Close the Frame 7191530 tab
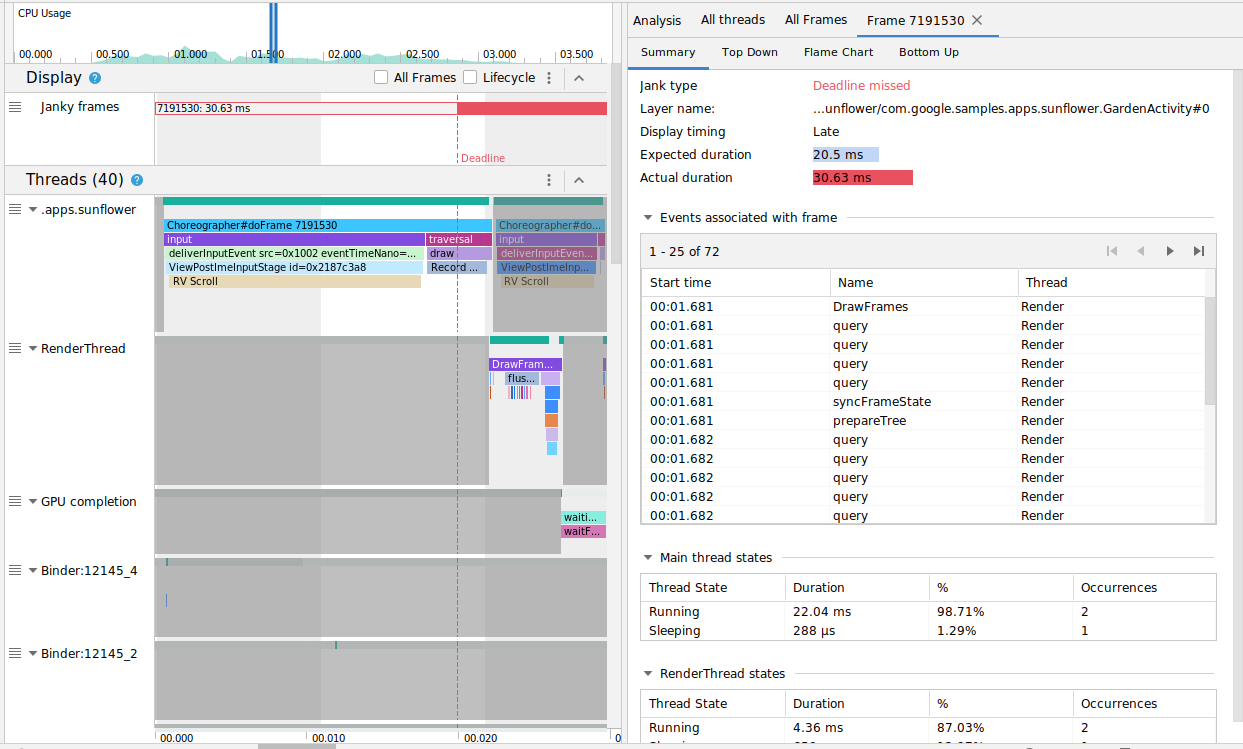Viewport: 1243px width, 749px height. (x=977, y=19)
